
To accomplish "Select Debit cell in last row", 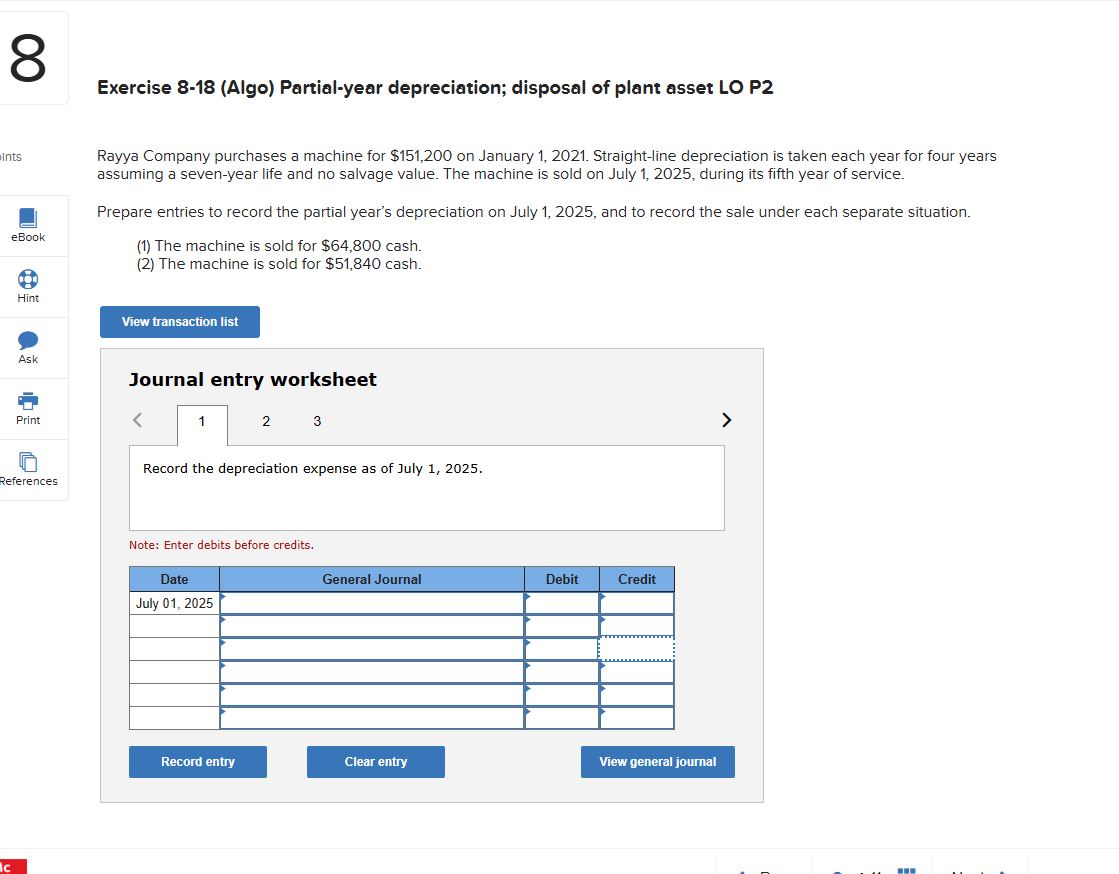I will [x=562, y=718].
